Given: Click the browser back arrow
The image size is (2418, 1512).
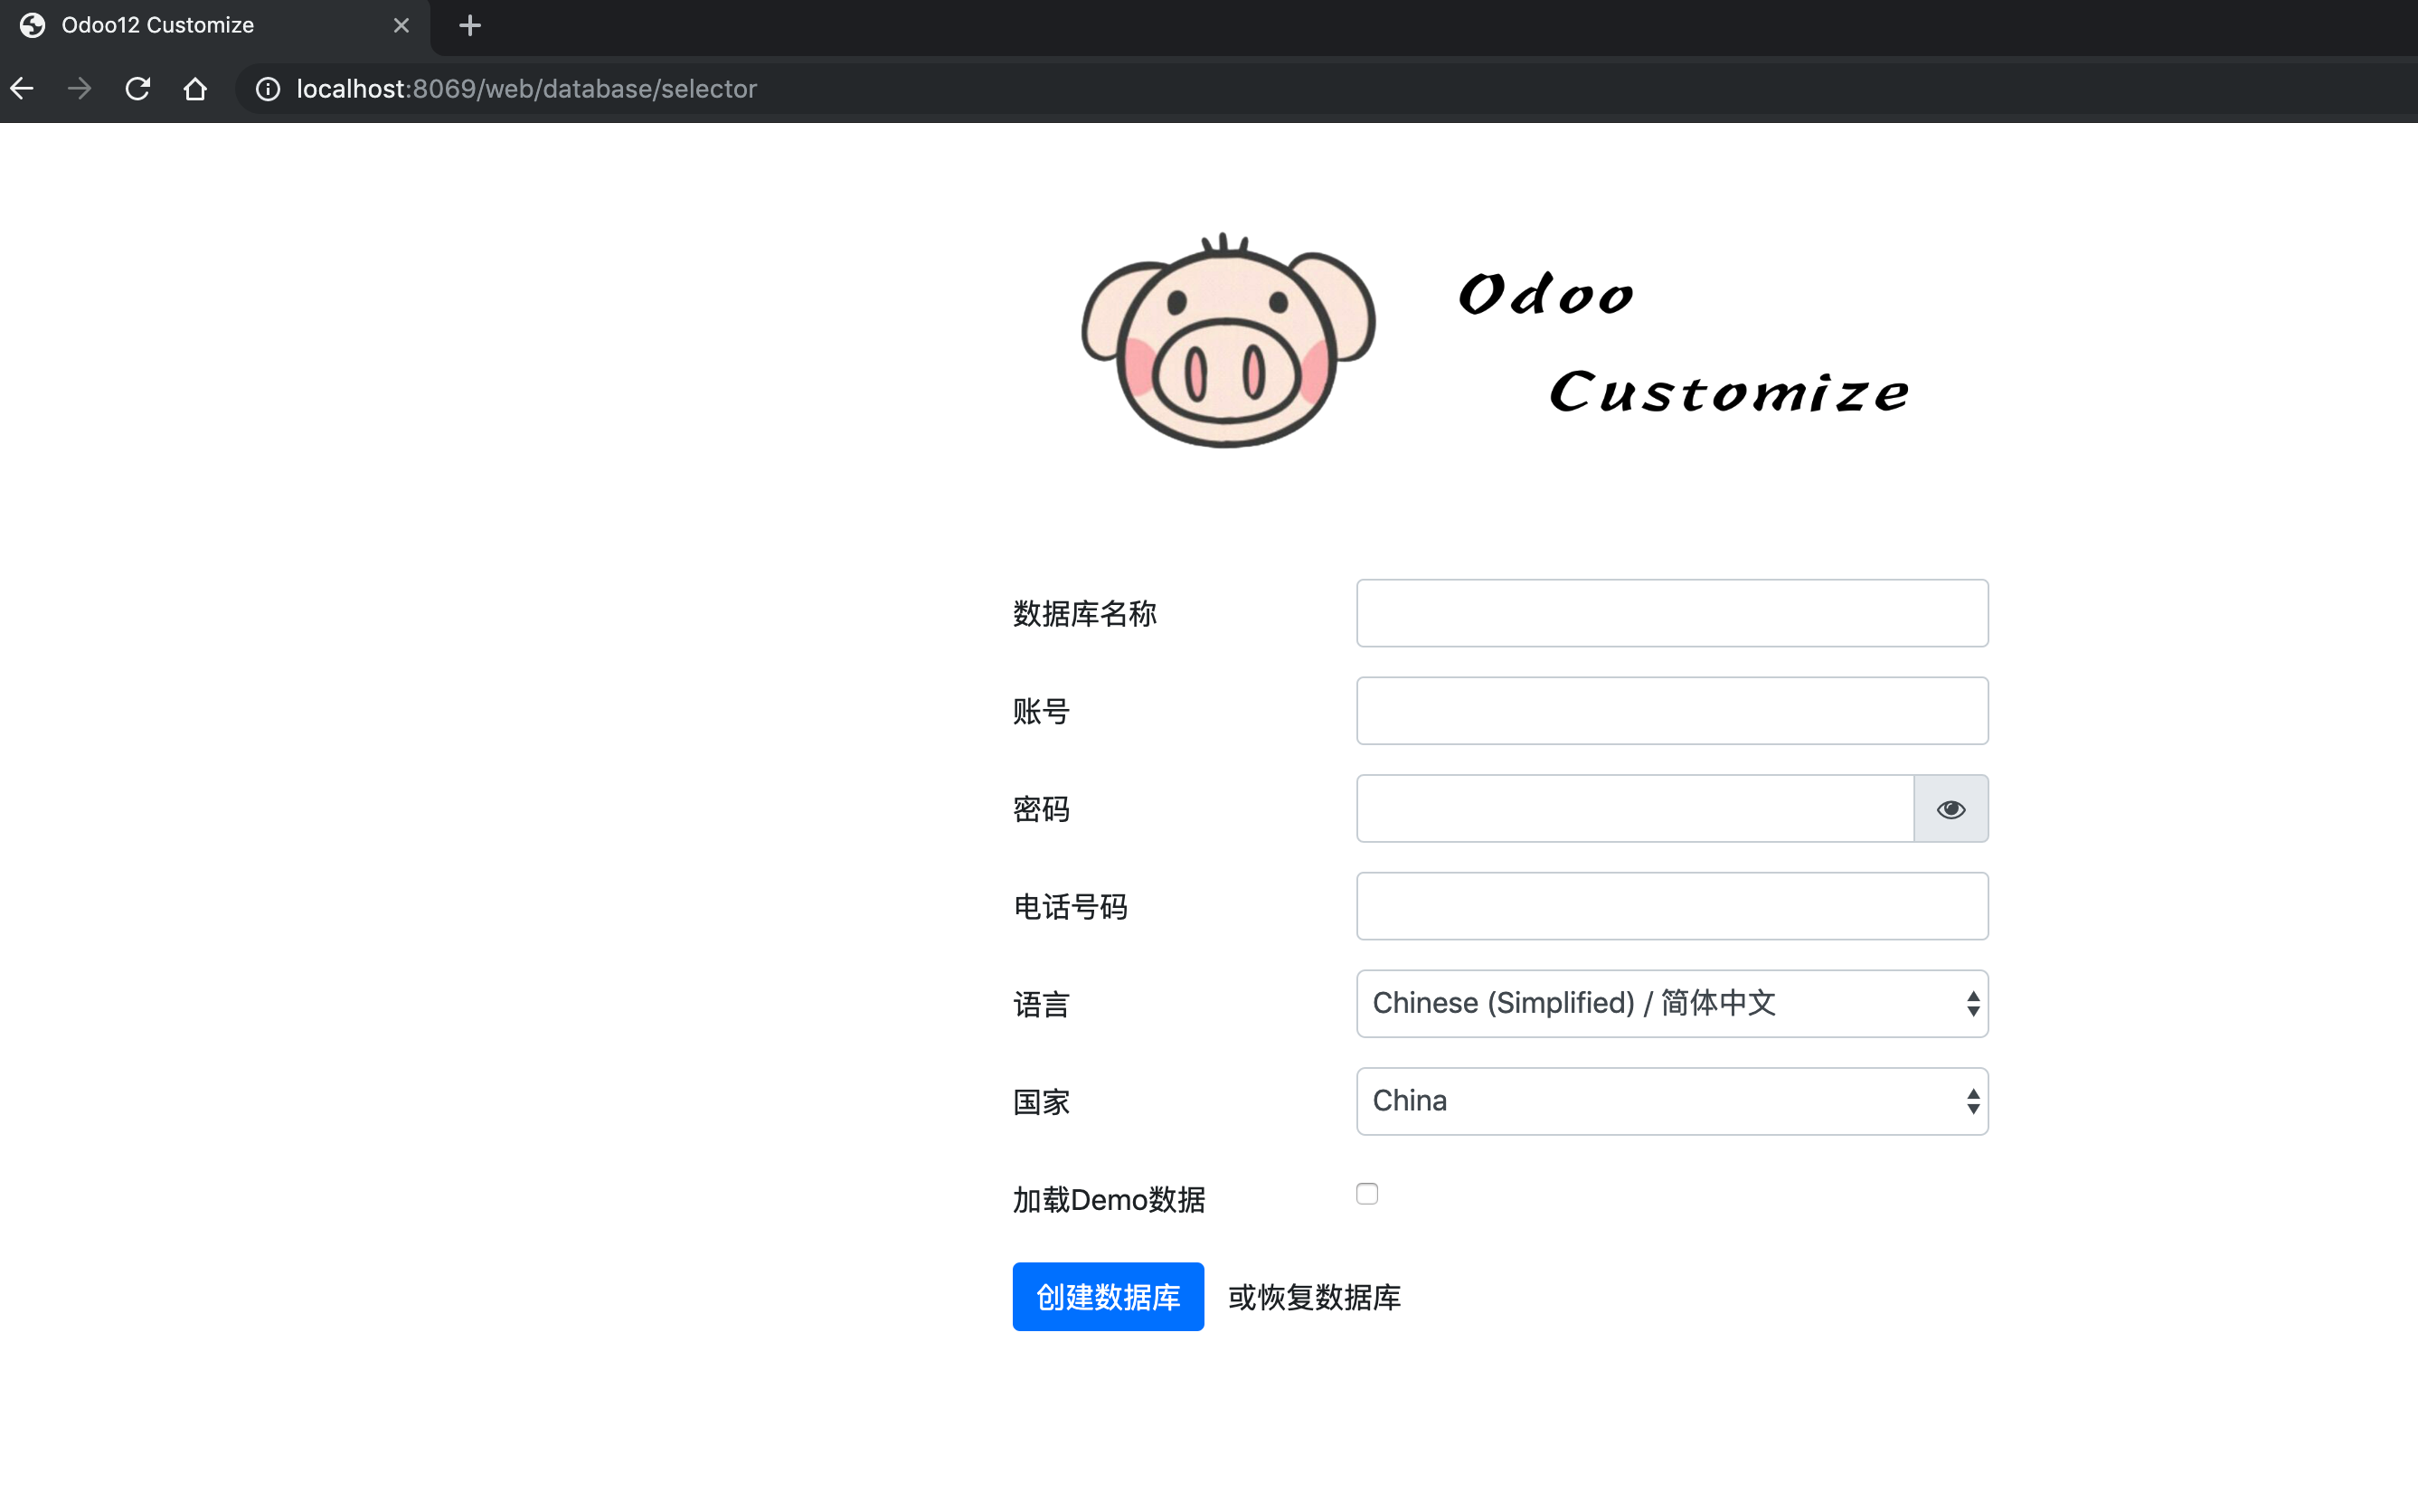Looking at the screenshot, I should pyautogui.click(x=22, y=89).
